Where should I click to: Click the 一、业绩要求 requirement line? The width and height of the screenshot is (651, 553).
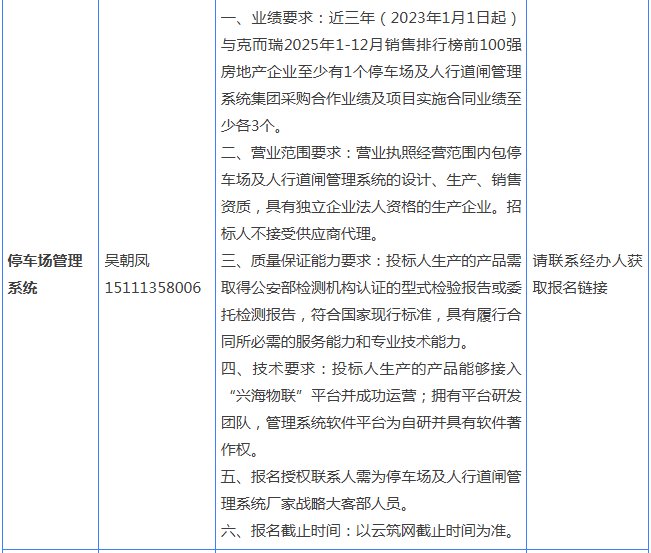[x=370, y=18]
